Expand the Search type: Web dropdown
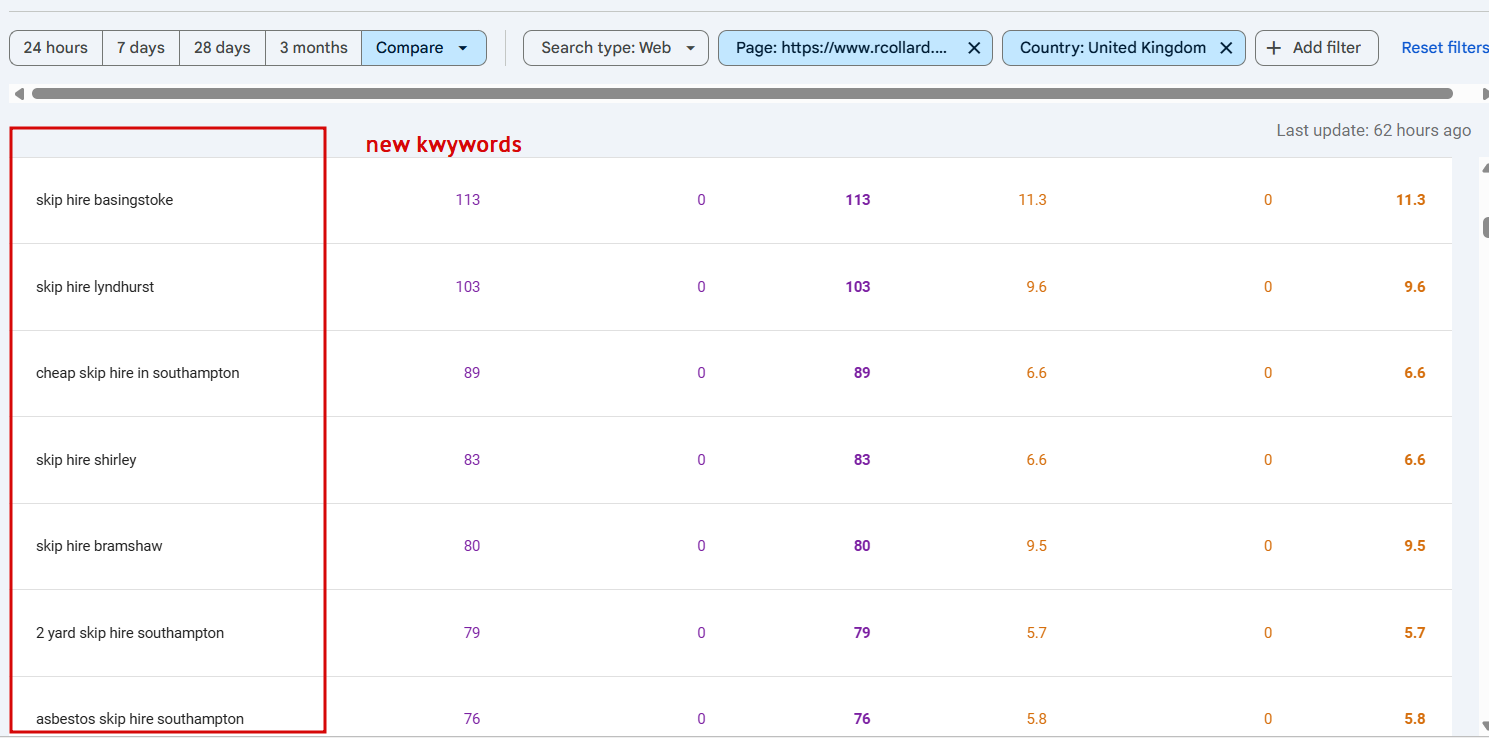This screenshot has width=1489, height=738. pos(690,48)
